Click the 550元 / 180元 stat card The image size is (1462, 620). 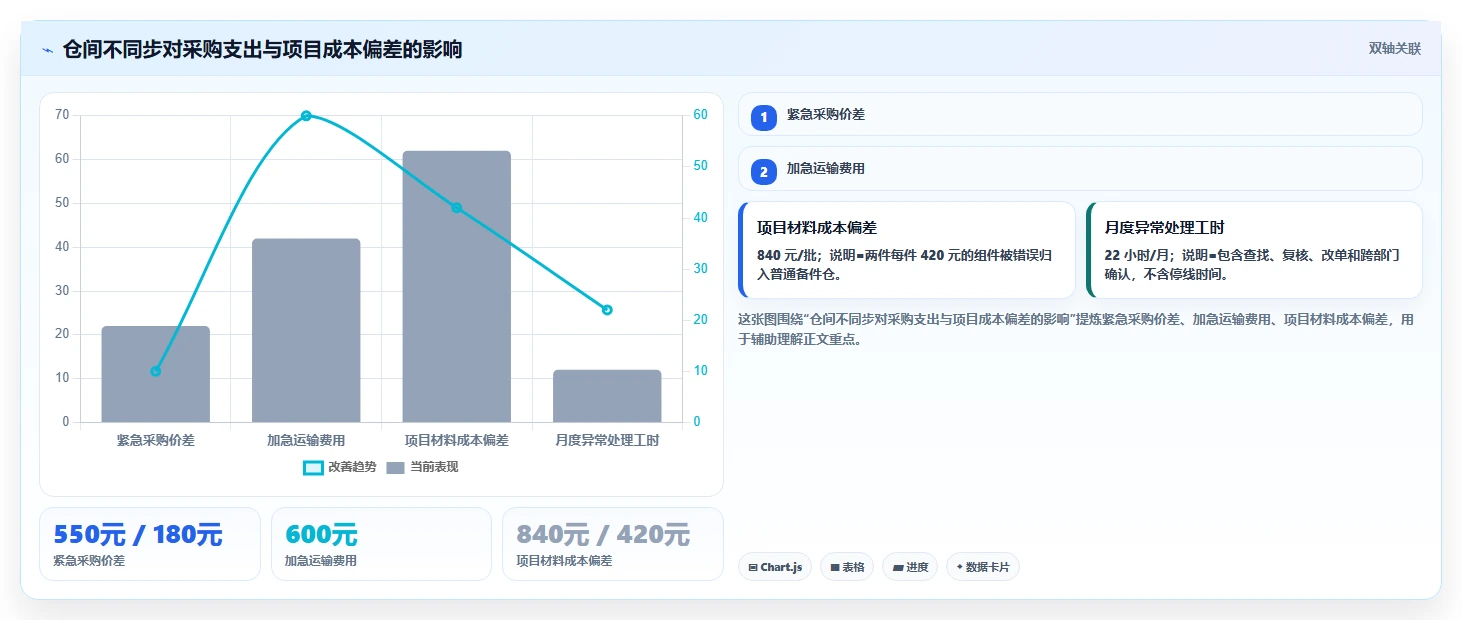click(x=150, y=544)
